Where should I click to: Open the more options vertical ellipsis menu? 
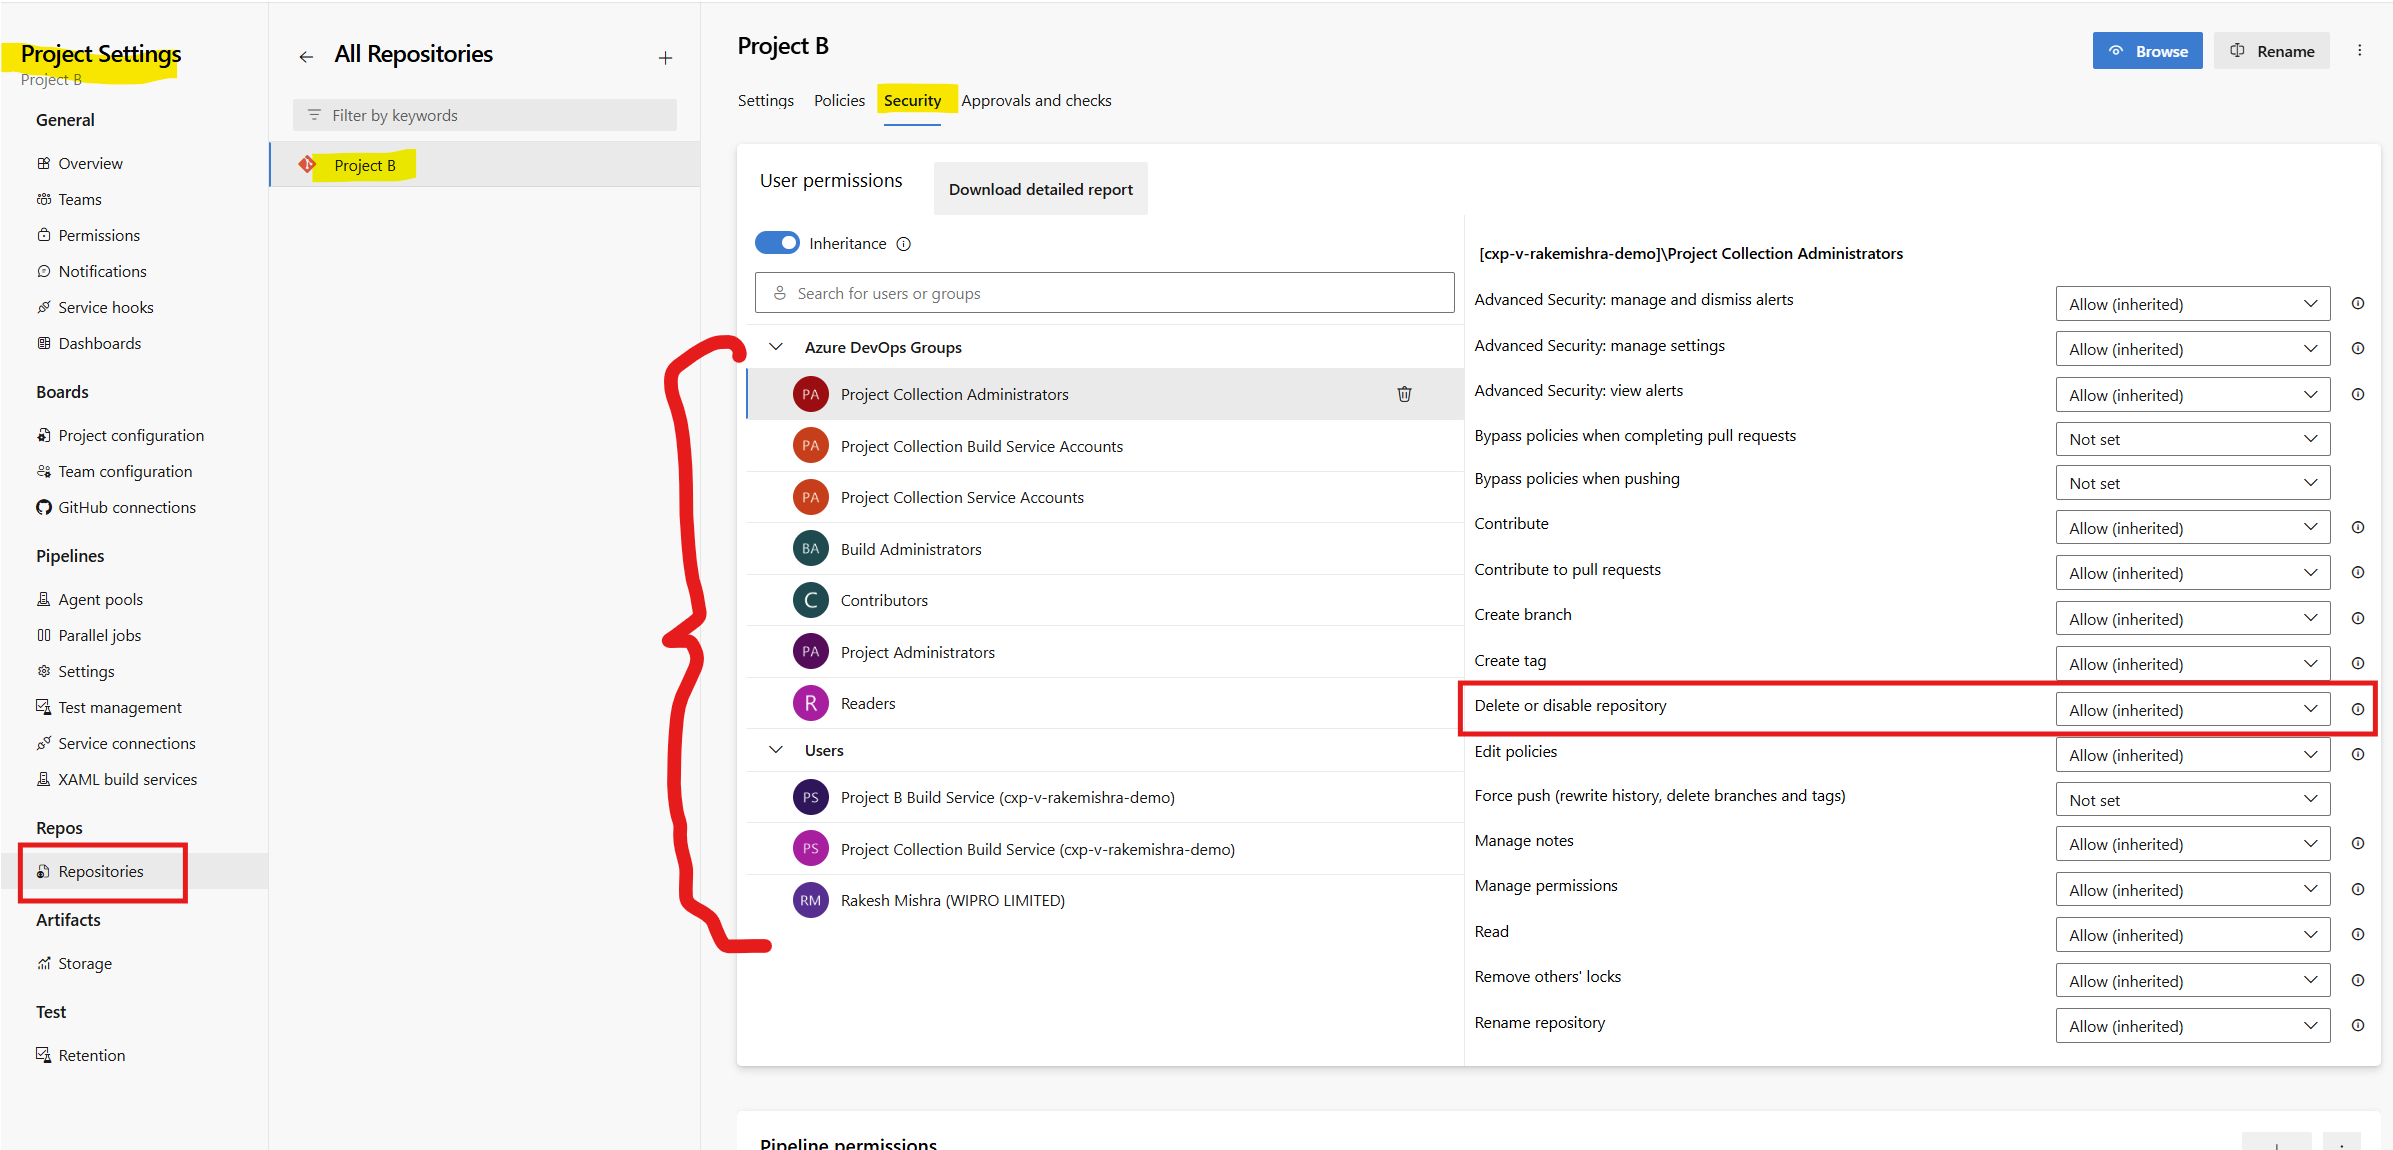pyautogui.click(x=2359, y=51)
